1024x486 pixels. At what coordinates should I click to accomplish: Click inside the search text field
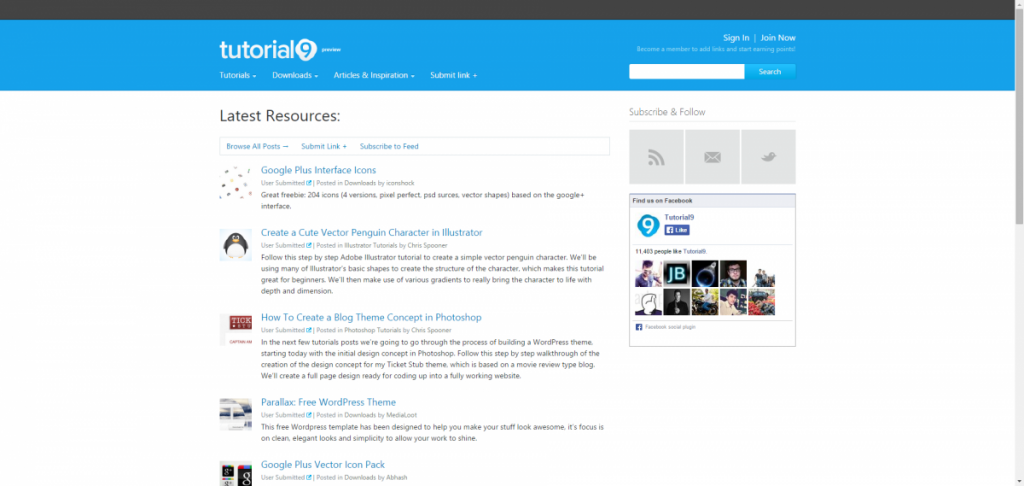pyautogui.click(x=686, y=71)
